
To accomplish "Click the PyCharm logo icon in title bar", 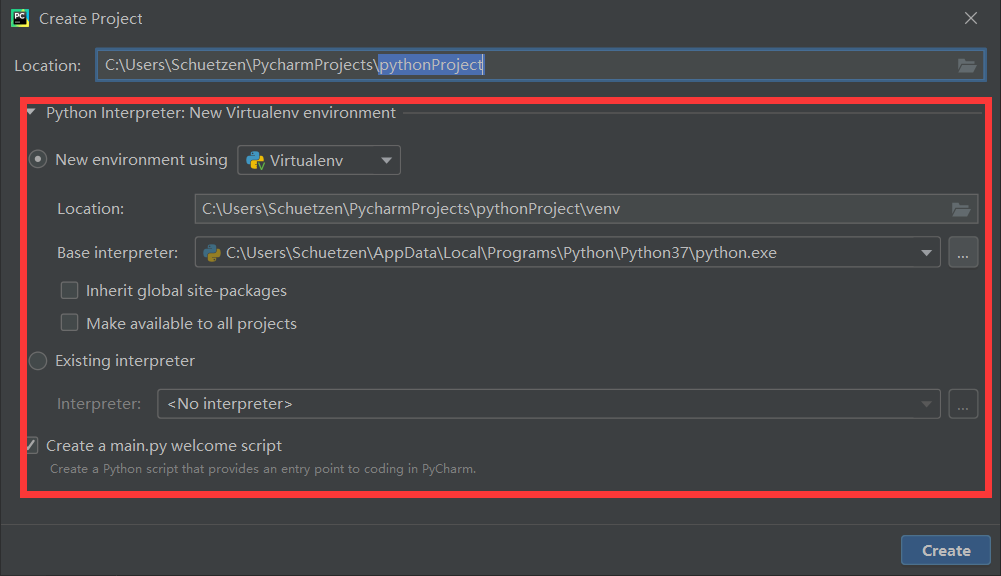I will point(20,18).
